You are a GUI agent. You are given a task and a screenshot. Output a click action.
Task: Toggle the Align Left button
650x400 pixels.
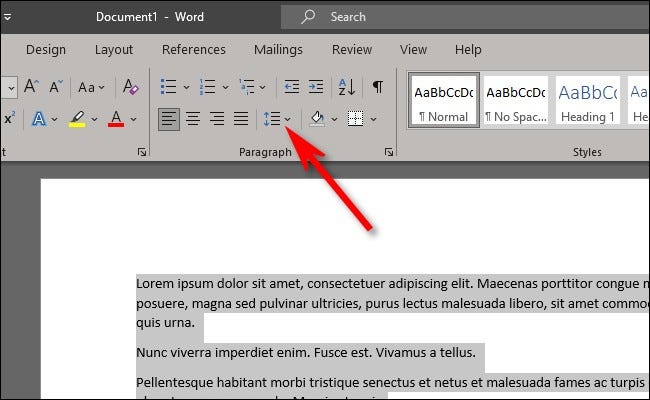(x=169, y=119)
